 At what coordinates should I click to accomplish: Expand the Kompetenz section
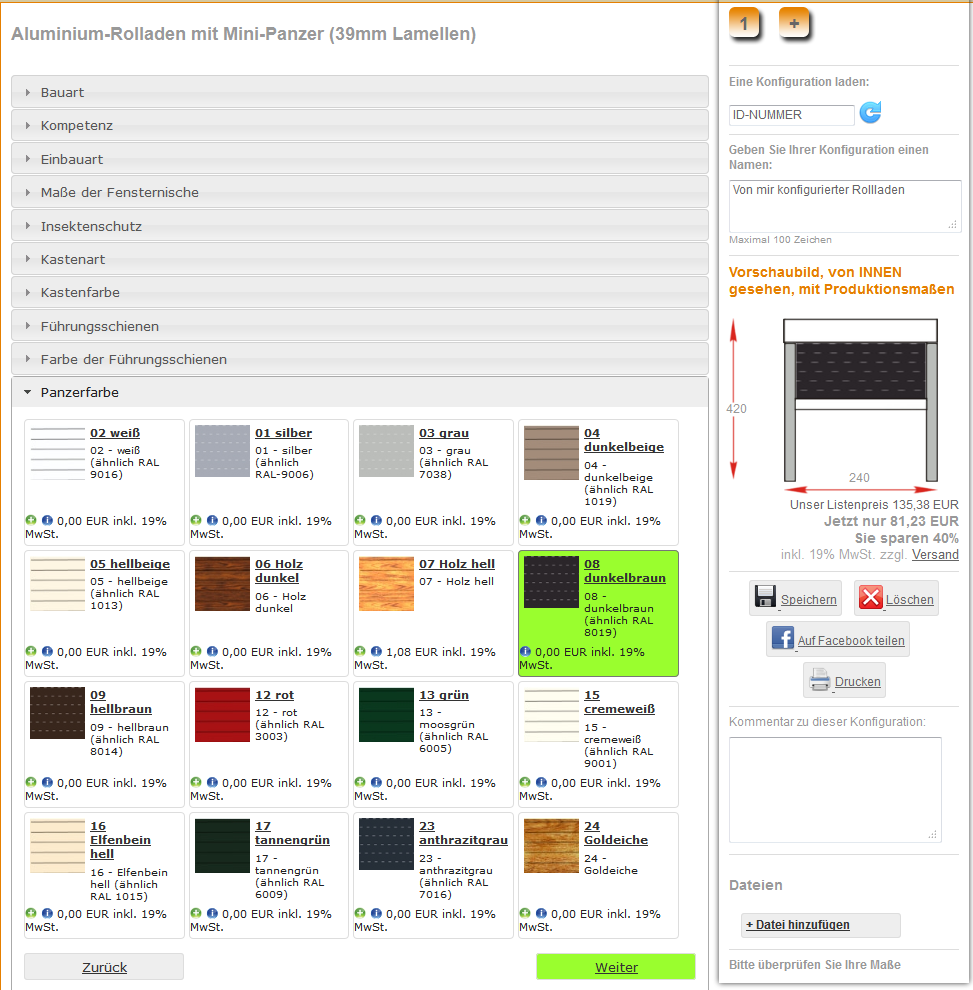(x=359, y=125)
